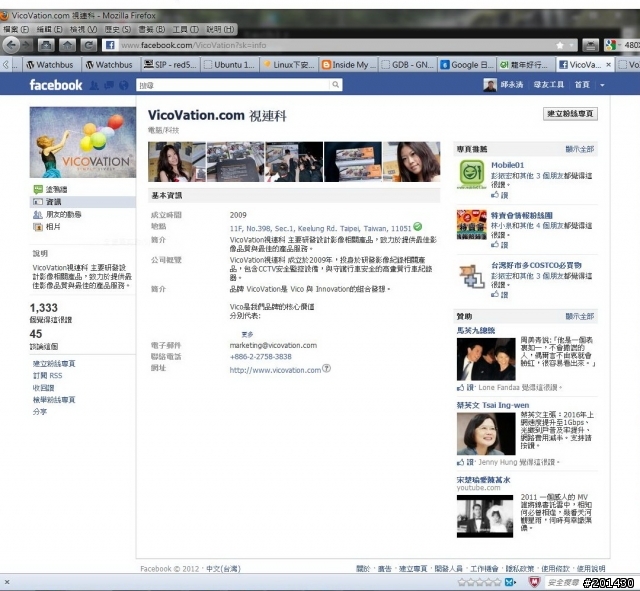Click the star rating icons in status bar

pos(481,582)
